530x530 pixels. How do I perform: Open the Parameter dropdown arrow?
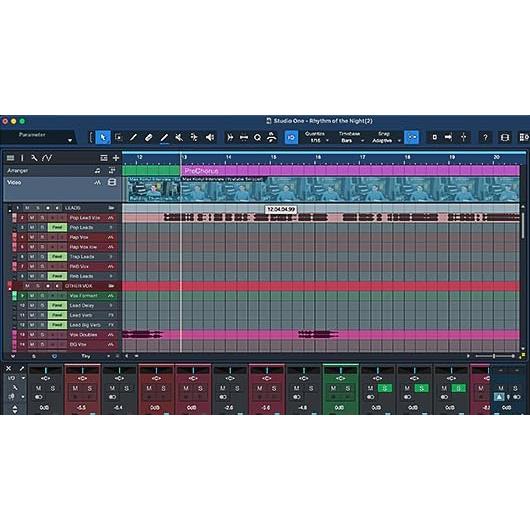70,140
